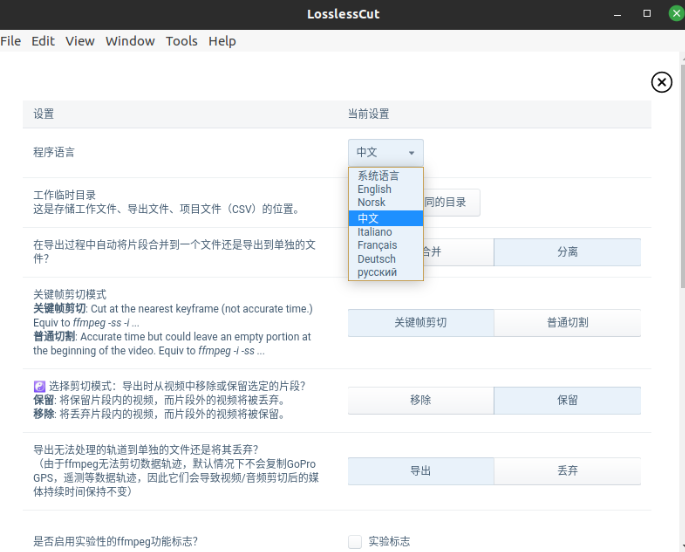Screen dimensions: 685x552
Task: Select the 保留 keep segments option
Action: [567, 400]
